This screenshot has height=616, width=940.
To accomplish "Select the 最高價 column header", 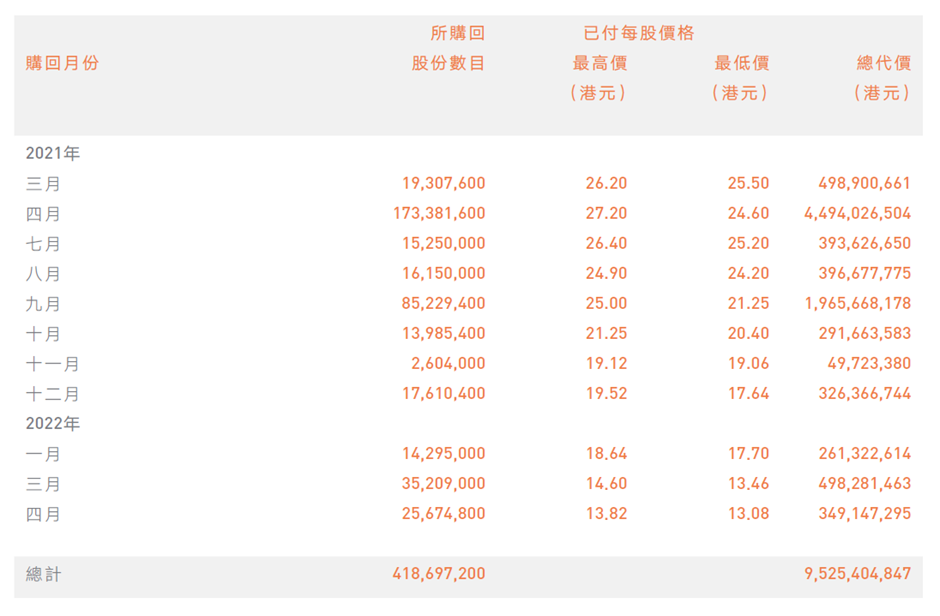I will coord(599,63).
